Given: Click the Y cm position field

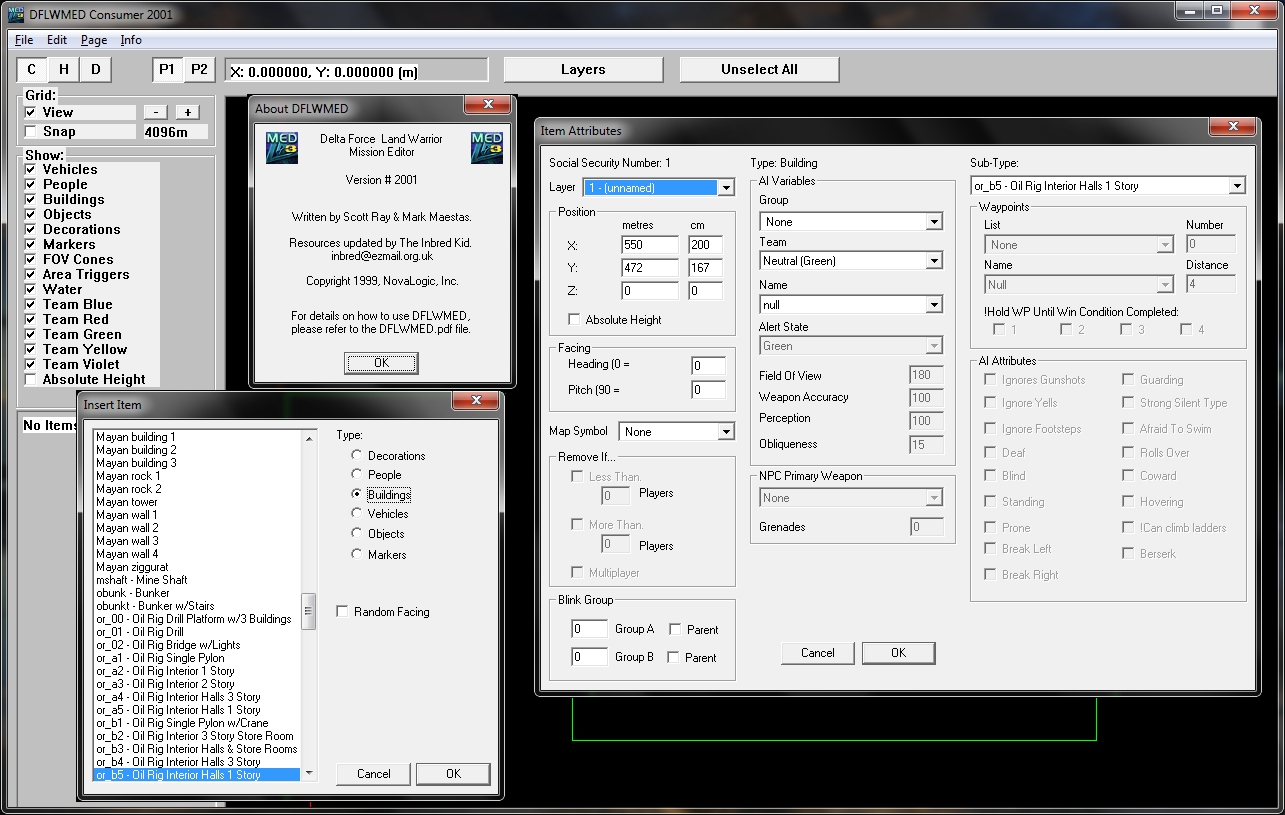Looking at the screenshot, I should [706, 268].
